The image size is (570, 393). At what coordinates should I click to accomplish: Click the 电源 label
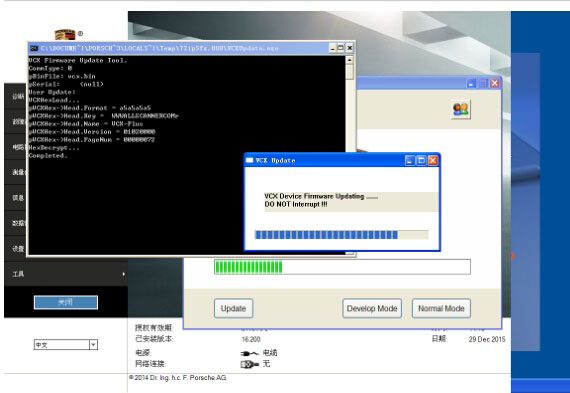[143, 353]
